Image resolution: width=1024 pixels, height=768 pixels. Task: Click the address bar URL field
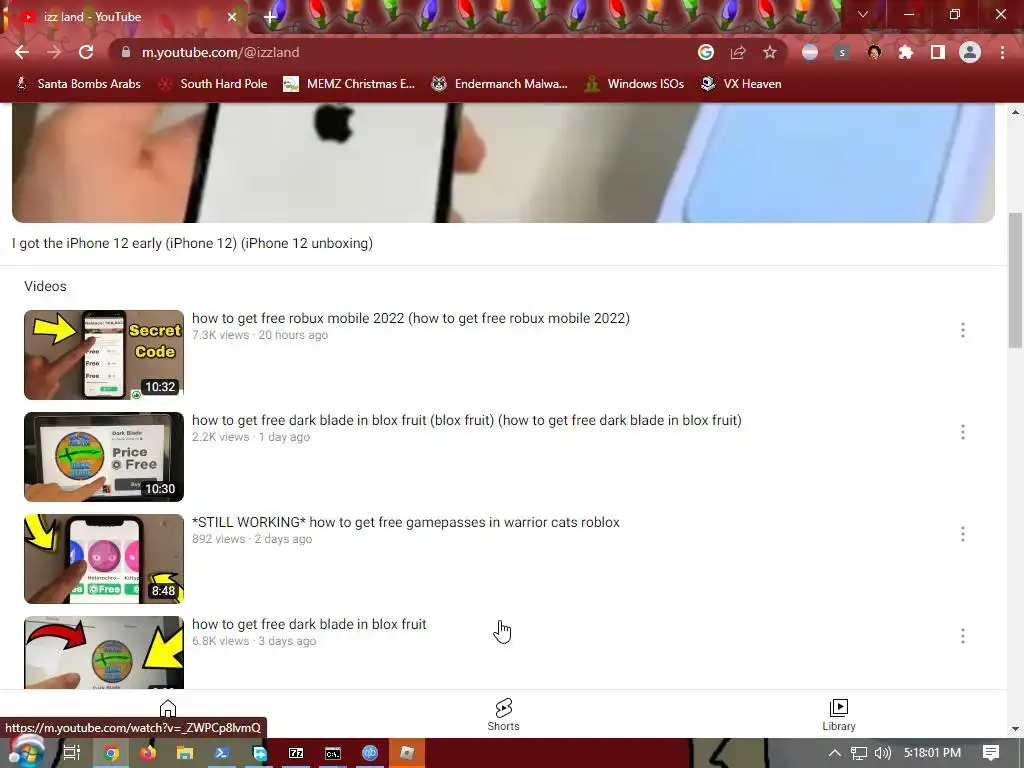pos(405,52)
